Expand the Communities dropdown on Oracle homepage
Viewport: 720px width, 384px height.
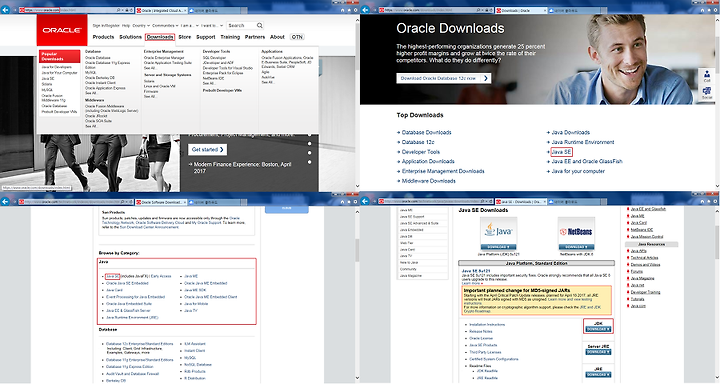[165, 26]
